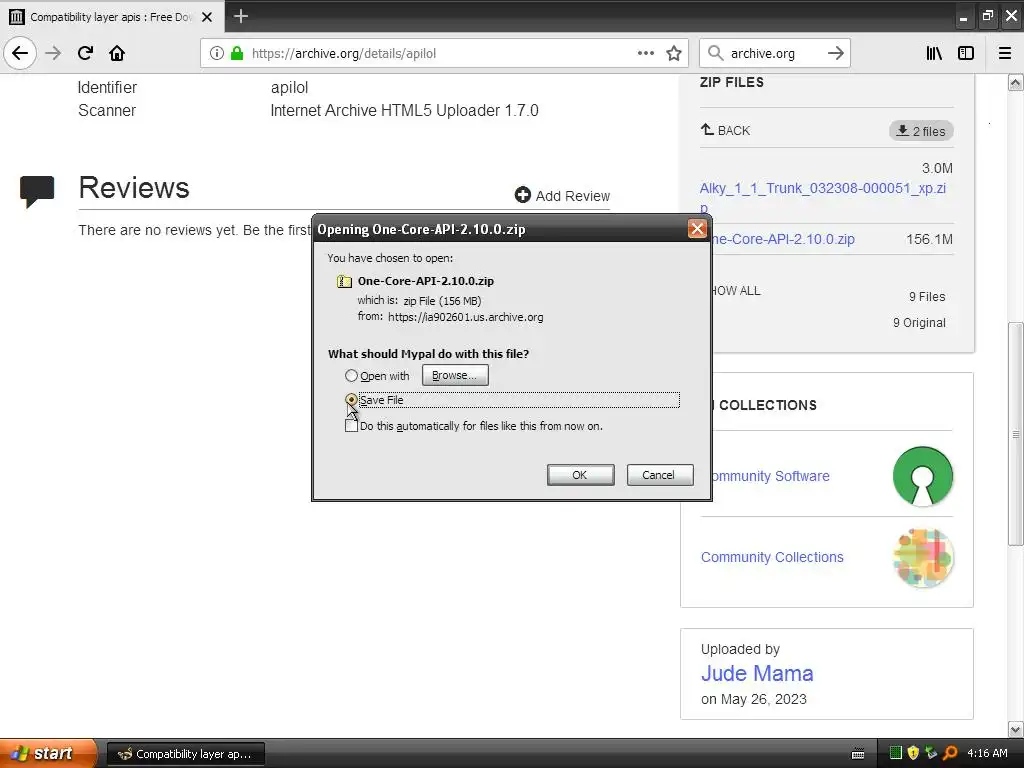Confirm download with the OK button
The height and width of the screenshot is (768, 1024).
point(580,475)
